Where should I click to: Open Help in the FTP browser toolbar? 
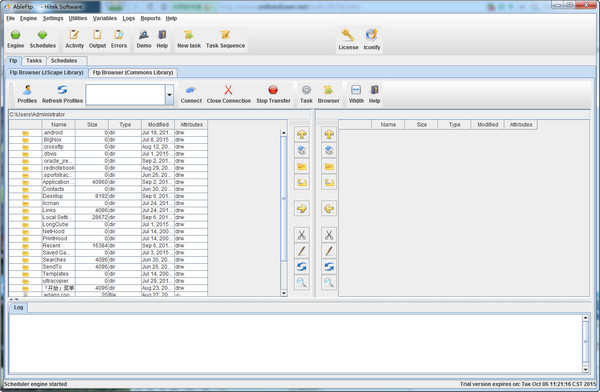pyautogui.click(x=374, y=94)
